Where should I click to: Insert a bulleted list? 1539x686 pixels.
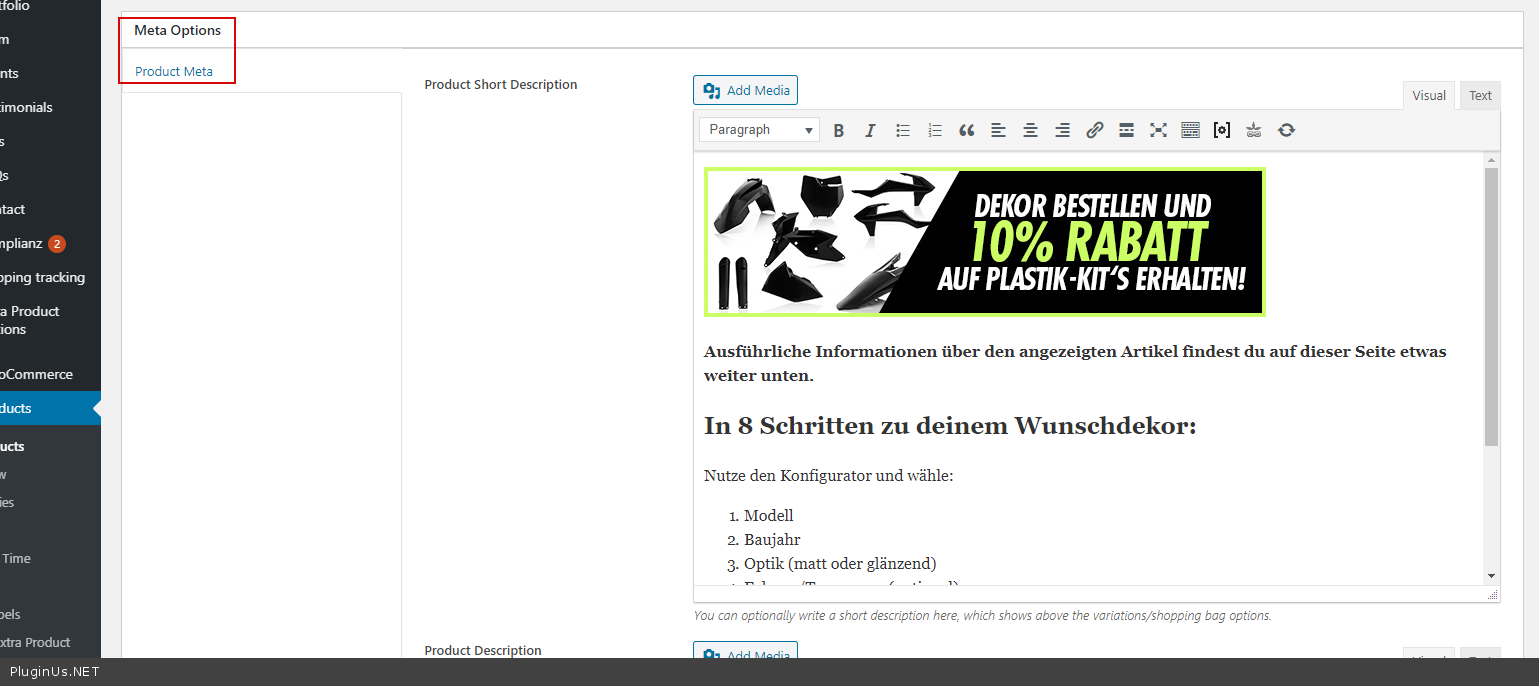coord(903,130)
